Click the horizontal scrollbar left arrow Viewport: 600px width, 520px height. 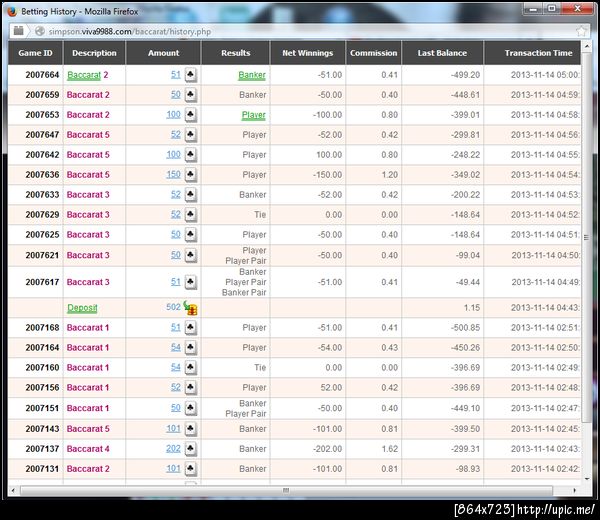click(13, 490)
